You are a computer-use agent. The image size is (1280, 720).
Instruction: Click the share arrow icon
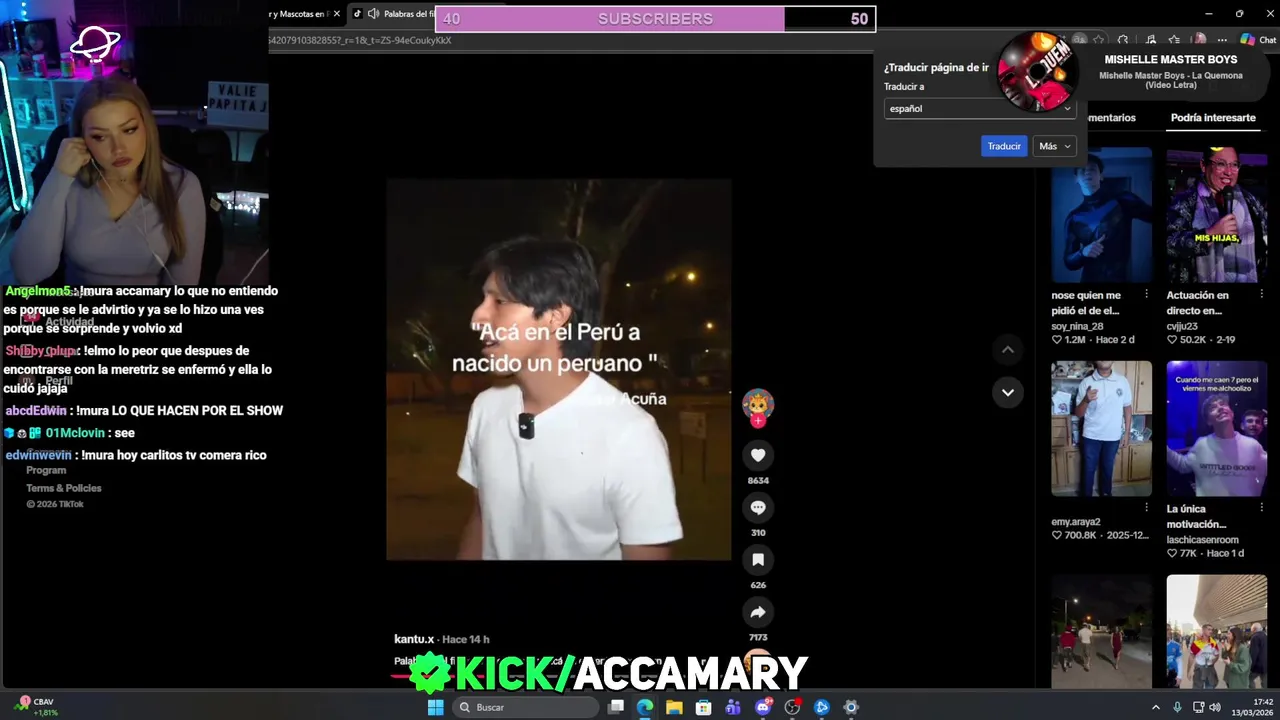click(758, 612)
